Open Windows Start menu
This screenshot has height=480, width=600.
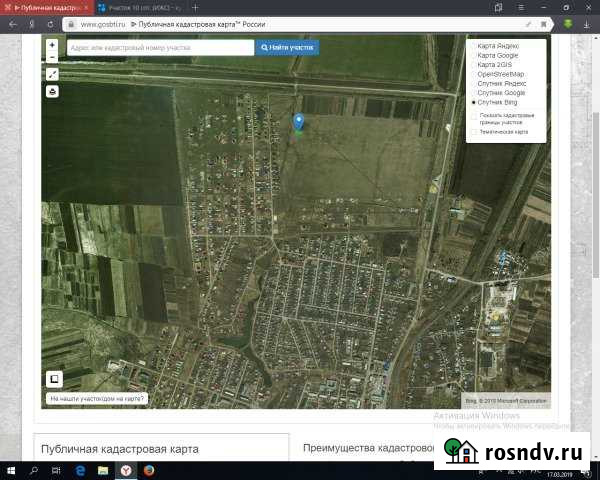pyautogui.click(x=12, y=469)
